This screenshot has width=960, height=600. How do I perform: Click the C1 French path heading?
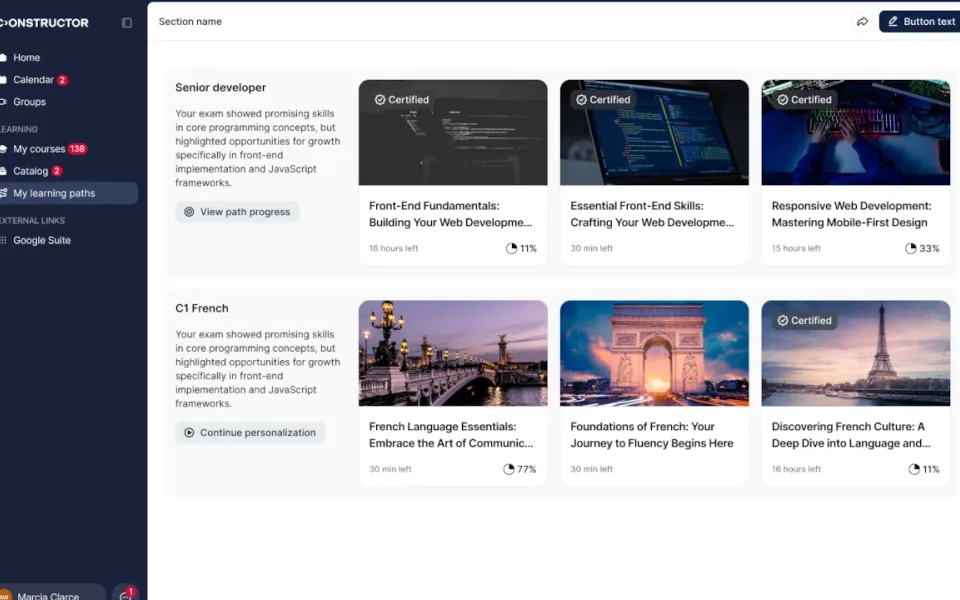tap(201, 308)
